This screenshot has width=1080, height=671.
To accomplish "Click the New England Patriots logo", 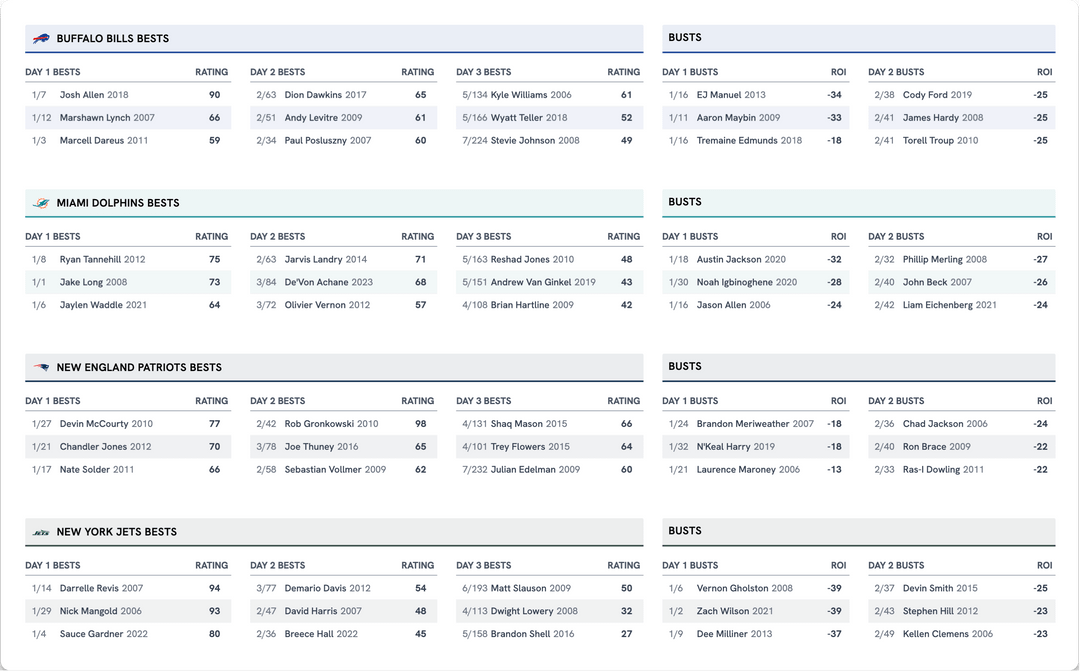I will click(41, 367).
